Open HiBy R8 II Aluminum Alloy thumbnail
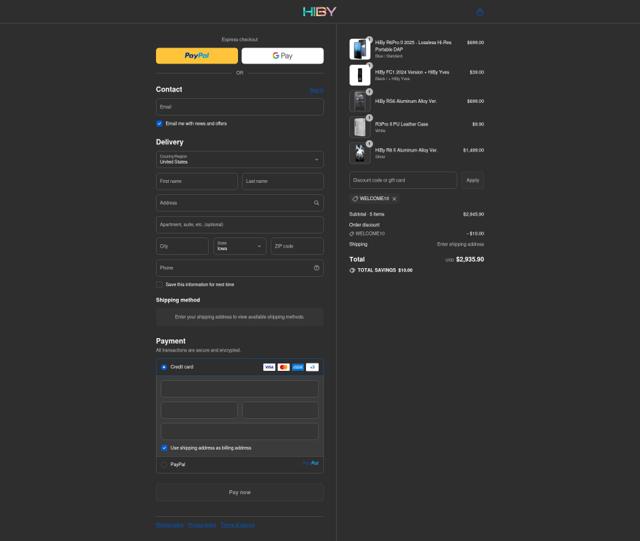 tap(360, 153)
